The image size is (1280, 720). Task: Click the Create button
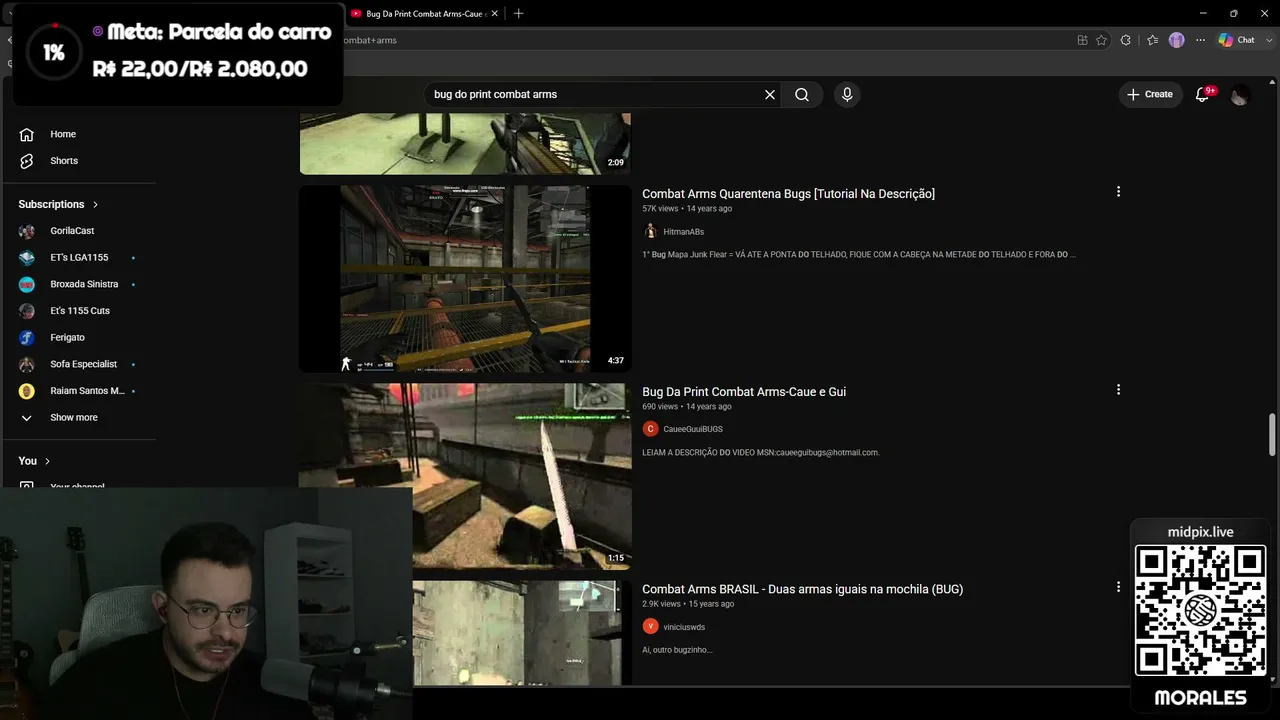tap(1150, 94)
